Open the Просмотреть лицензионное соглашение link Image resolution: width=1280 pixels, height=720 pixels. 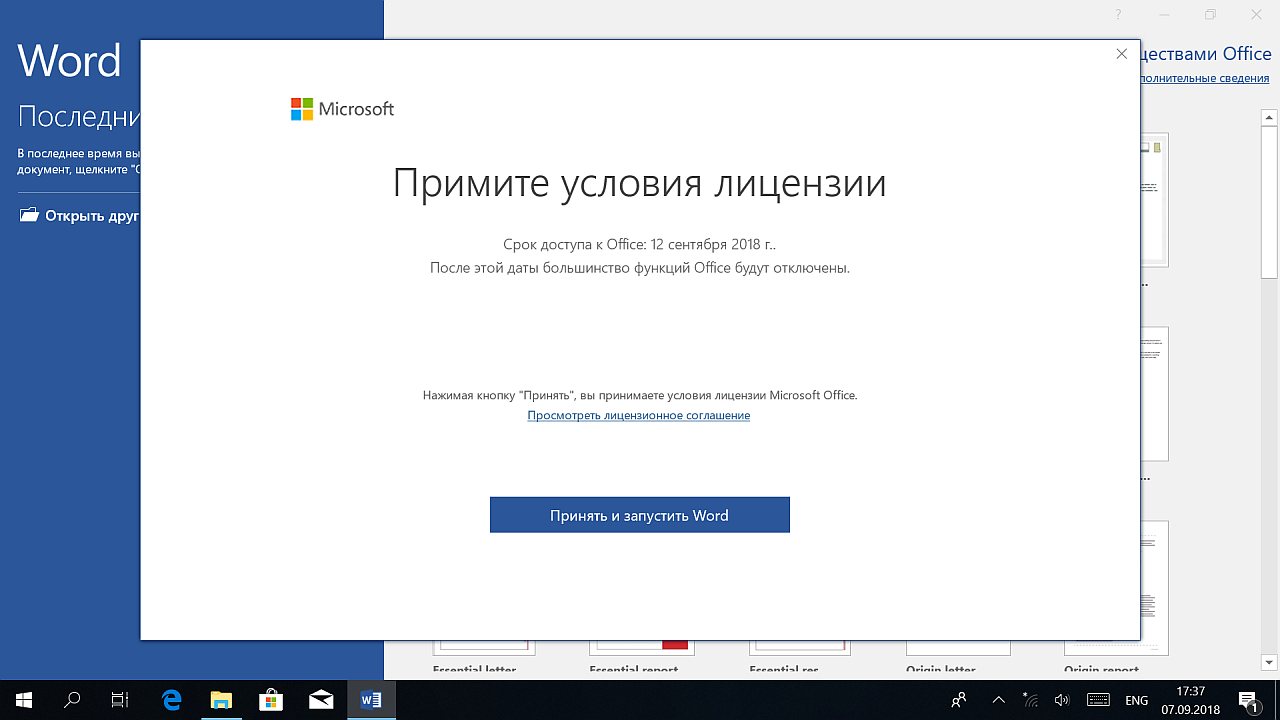(x=639, y=415)
